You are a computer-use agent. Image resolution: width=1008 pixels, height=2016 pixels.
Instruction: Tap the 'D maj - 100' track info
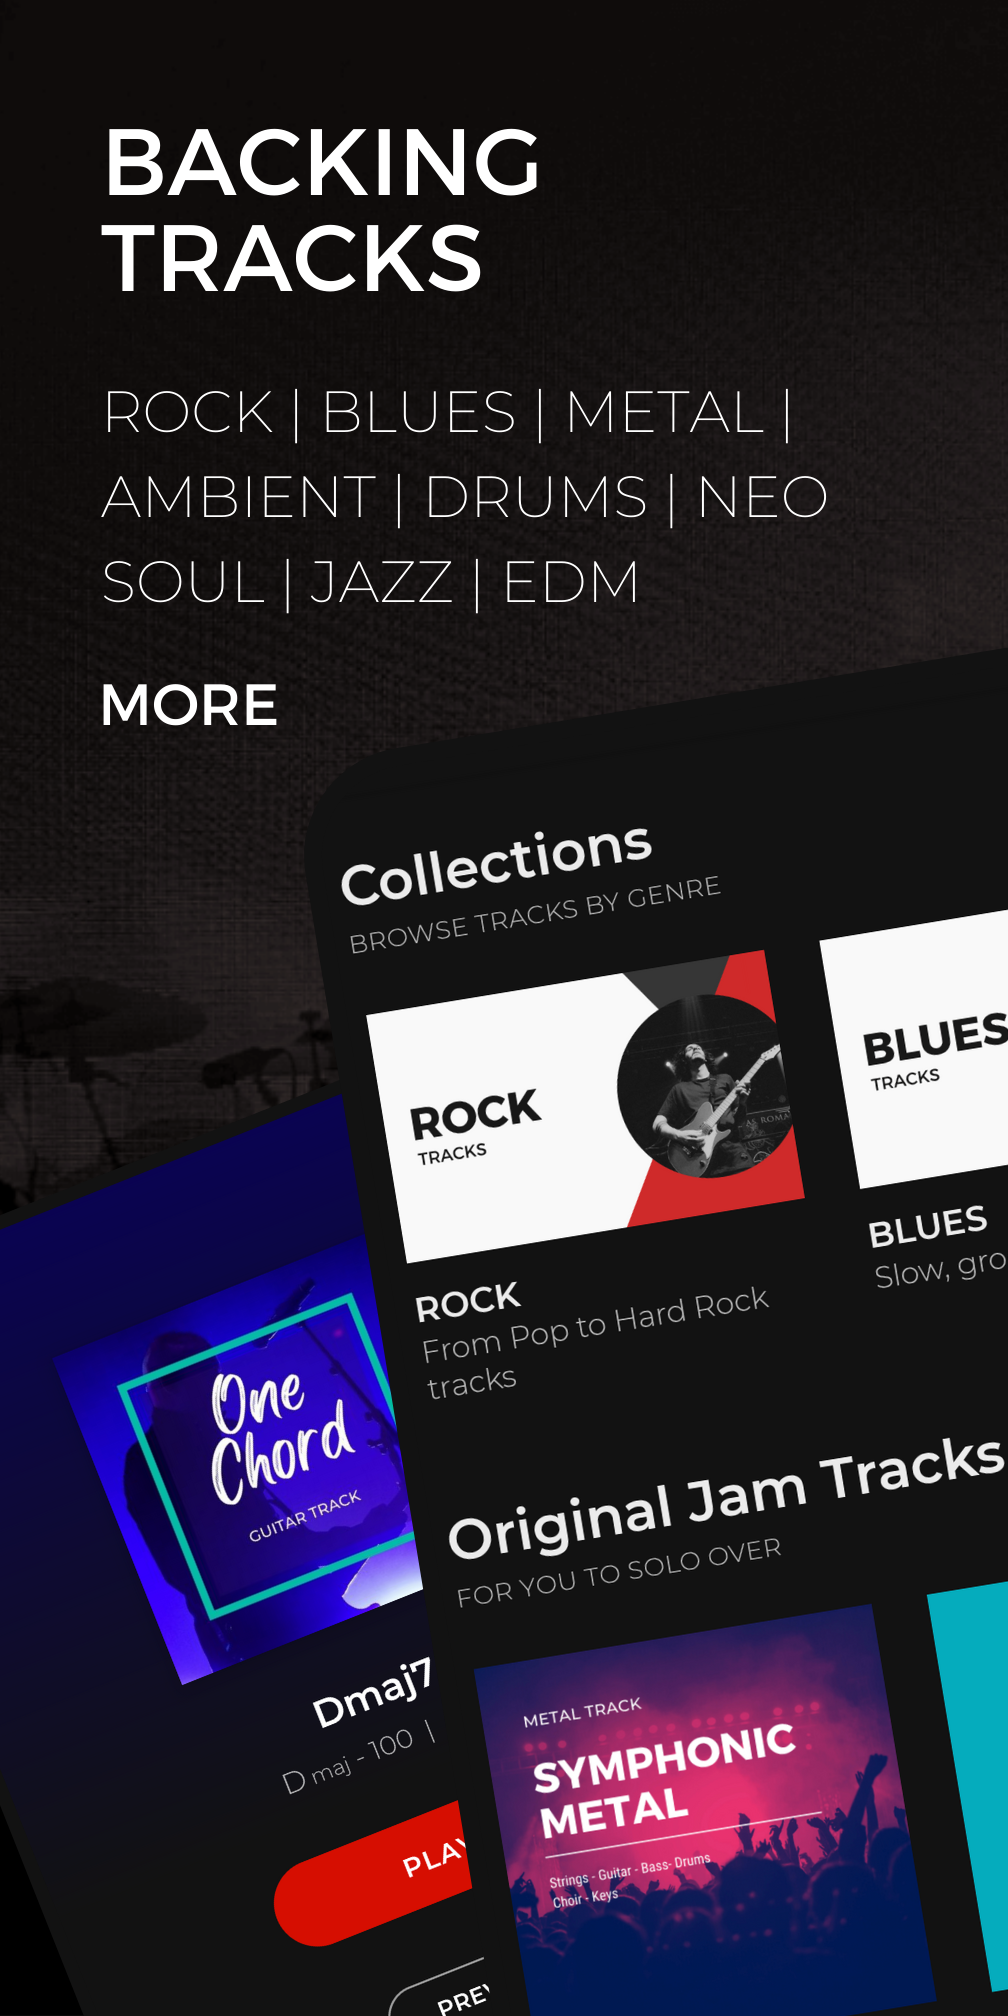click(x=348, y=1760)
